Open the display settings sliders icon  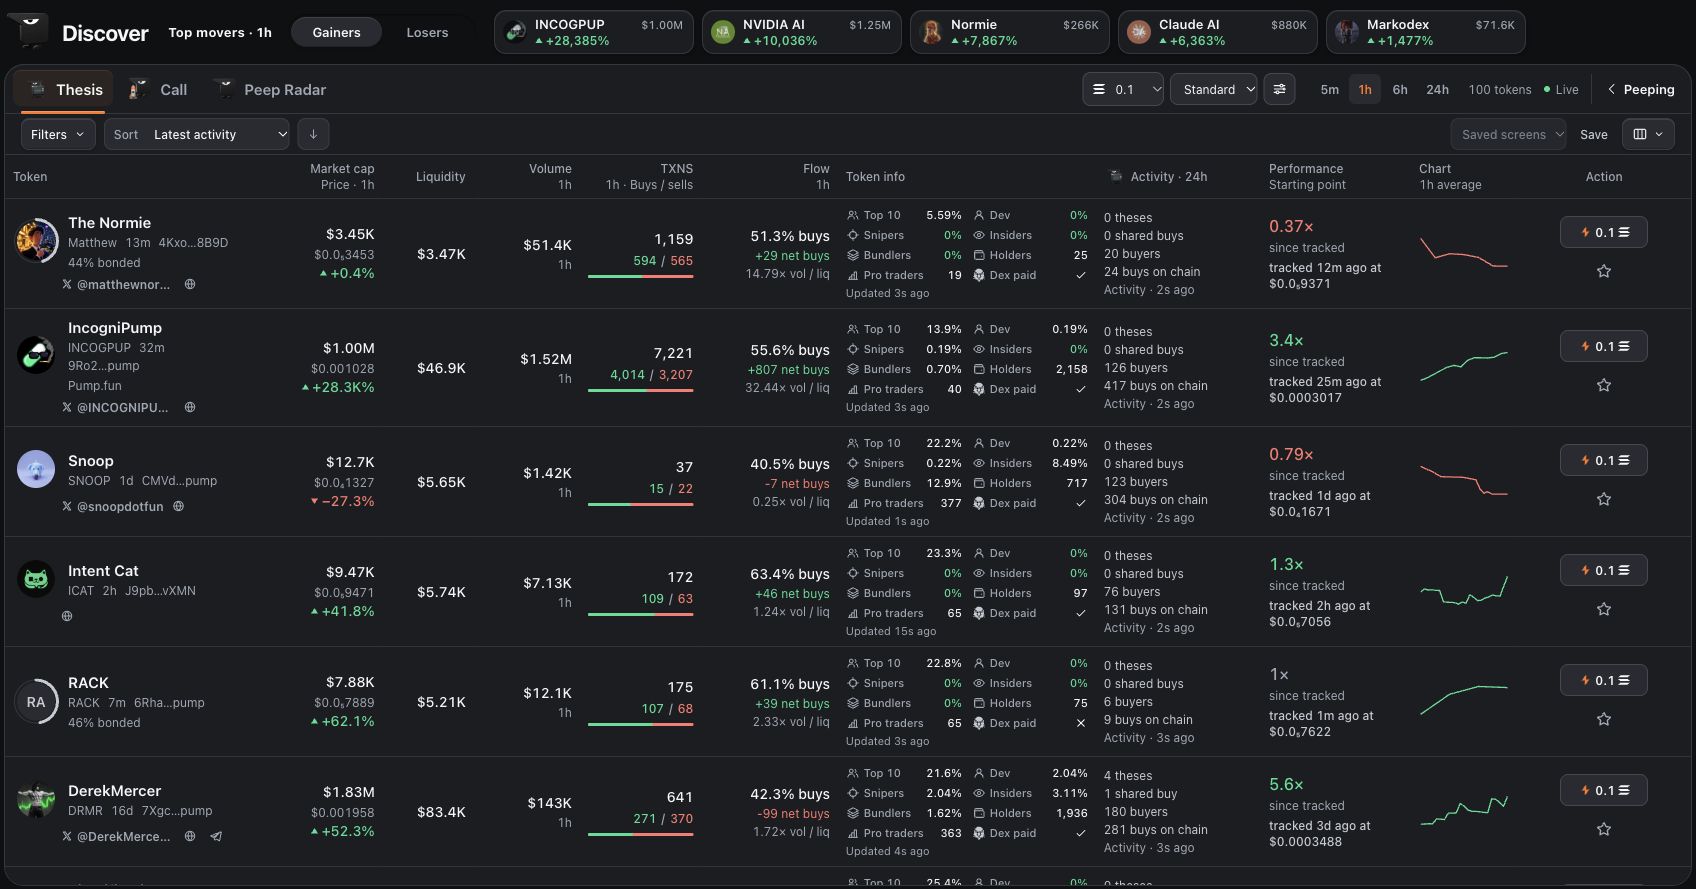1279,89
